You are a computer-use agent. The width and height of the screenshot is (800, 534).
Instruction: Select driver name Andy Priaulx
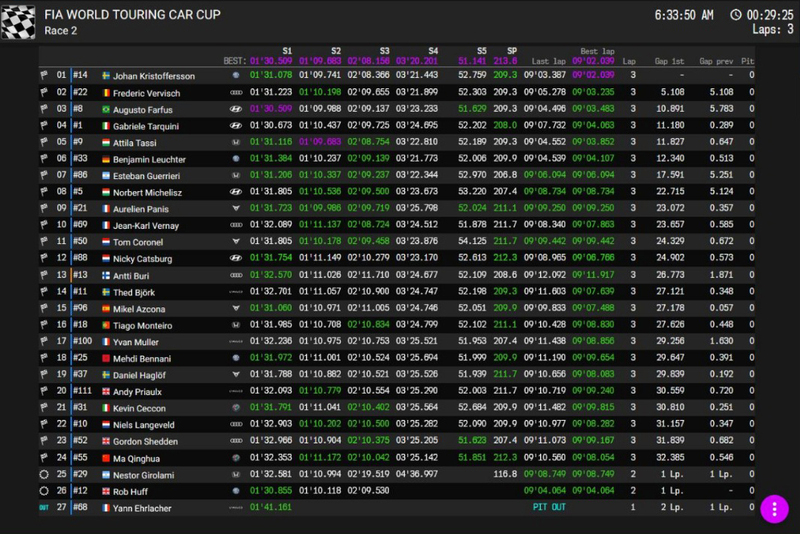137,392
